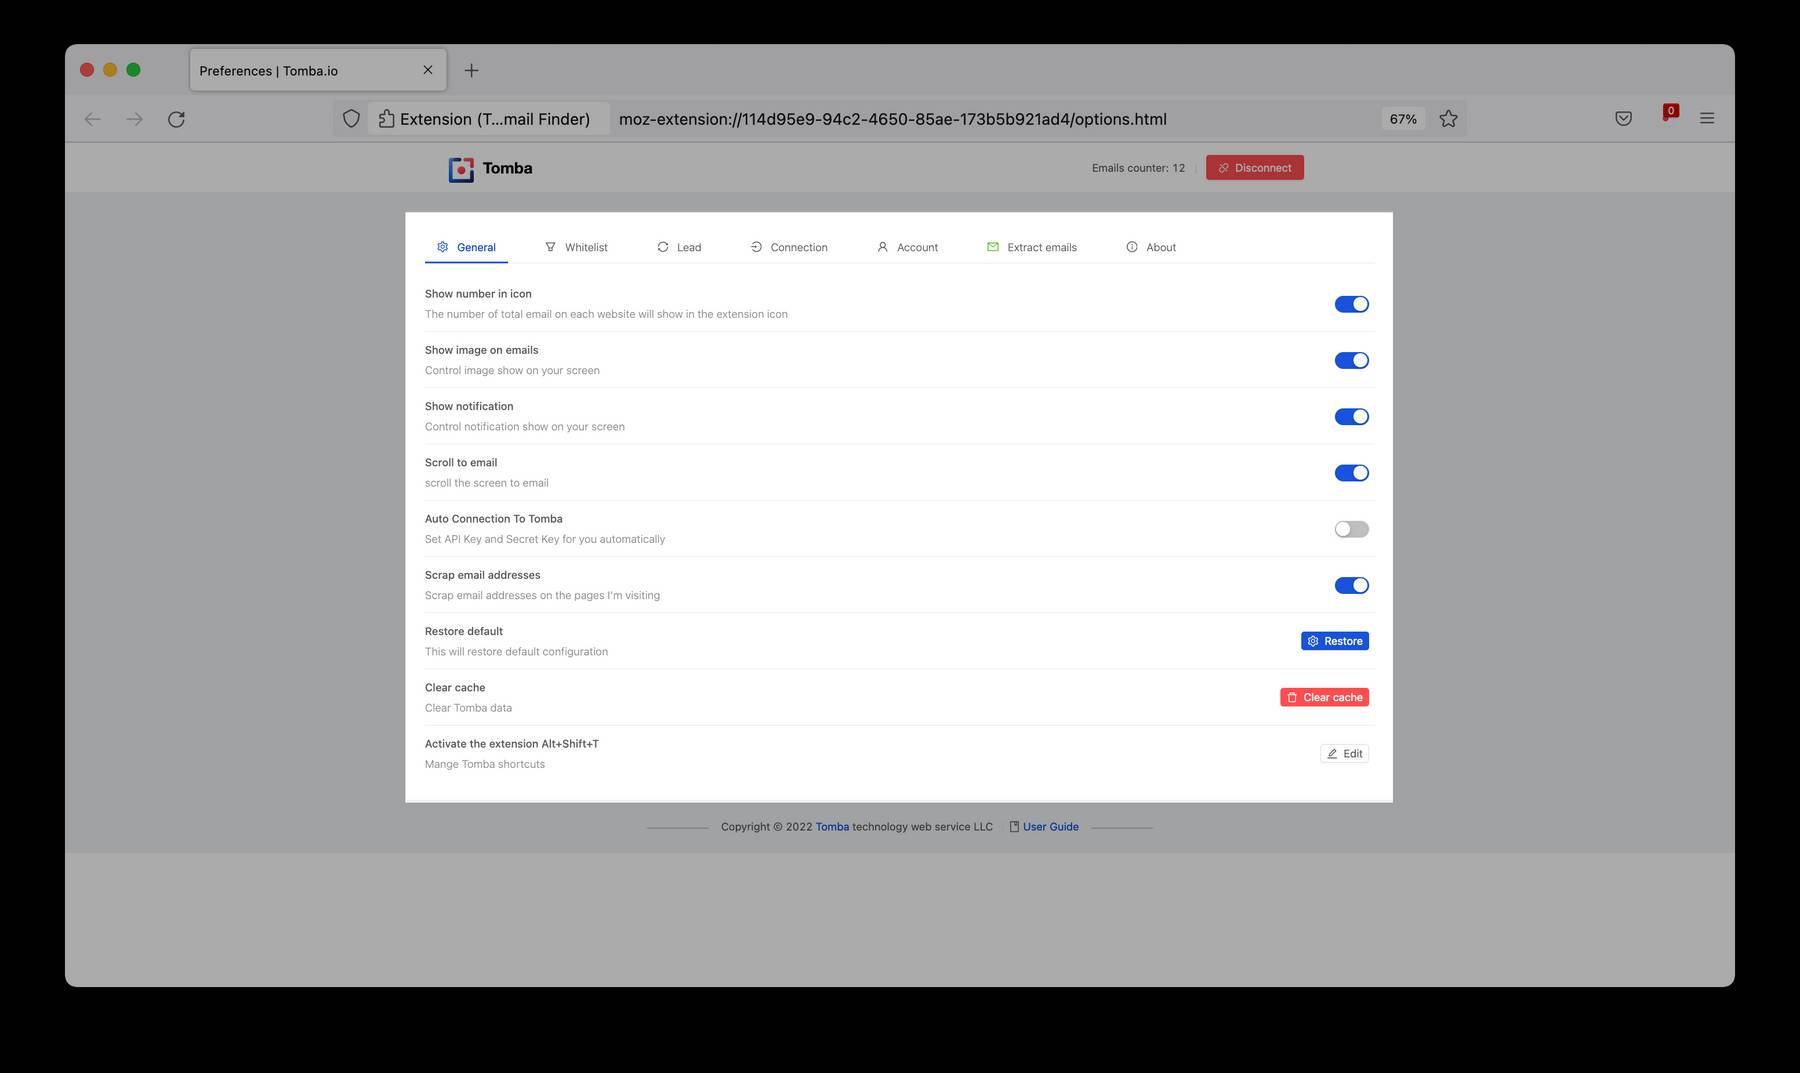Click macOS yellow minimize window button
1800x1073 pixels.
click(110, 70)
